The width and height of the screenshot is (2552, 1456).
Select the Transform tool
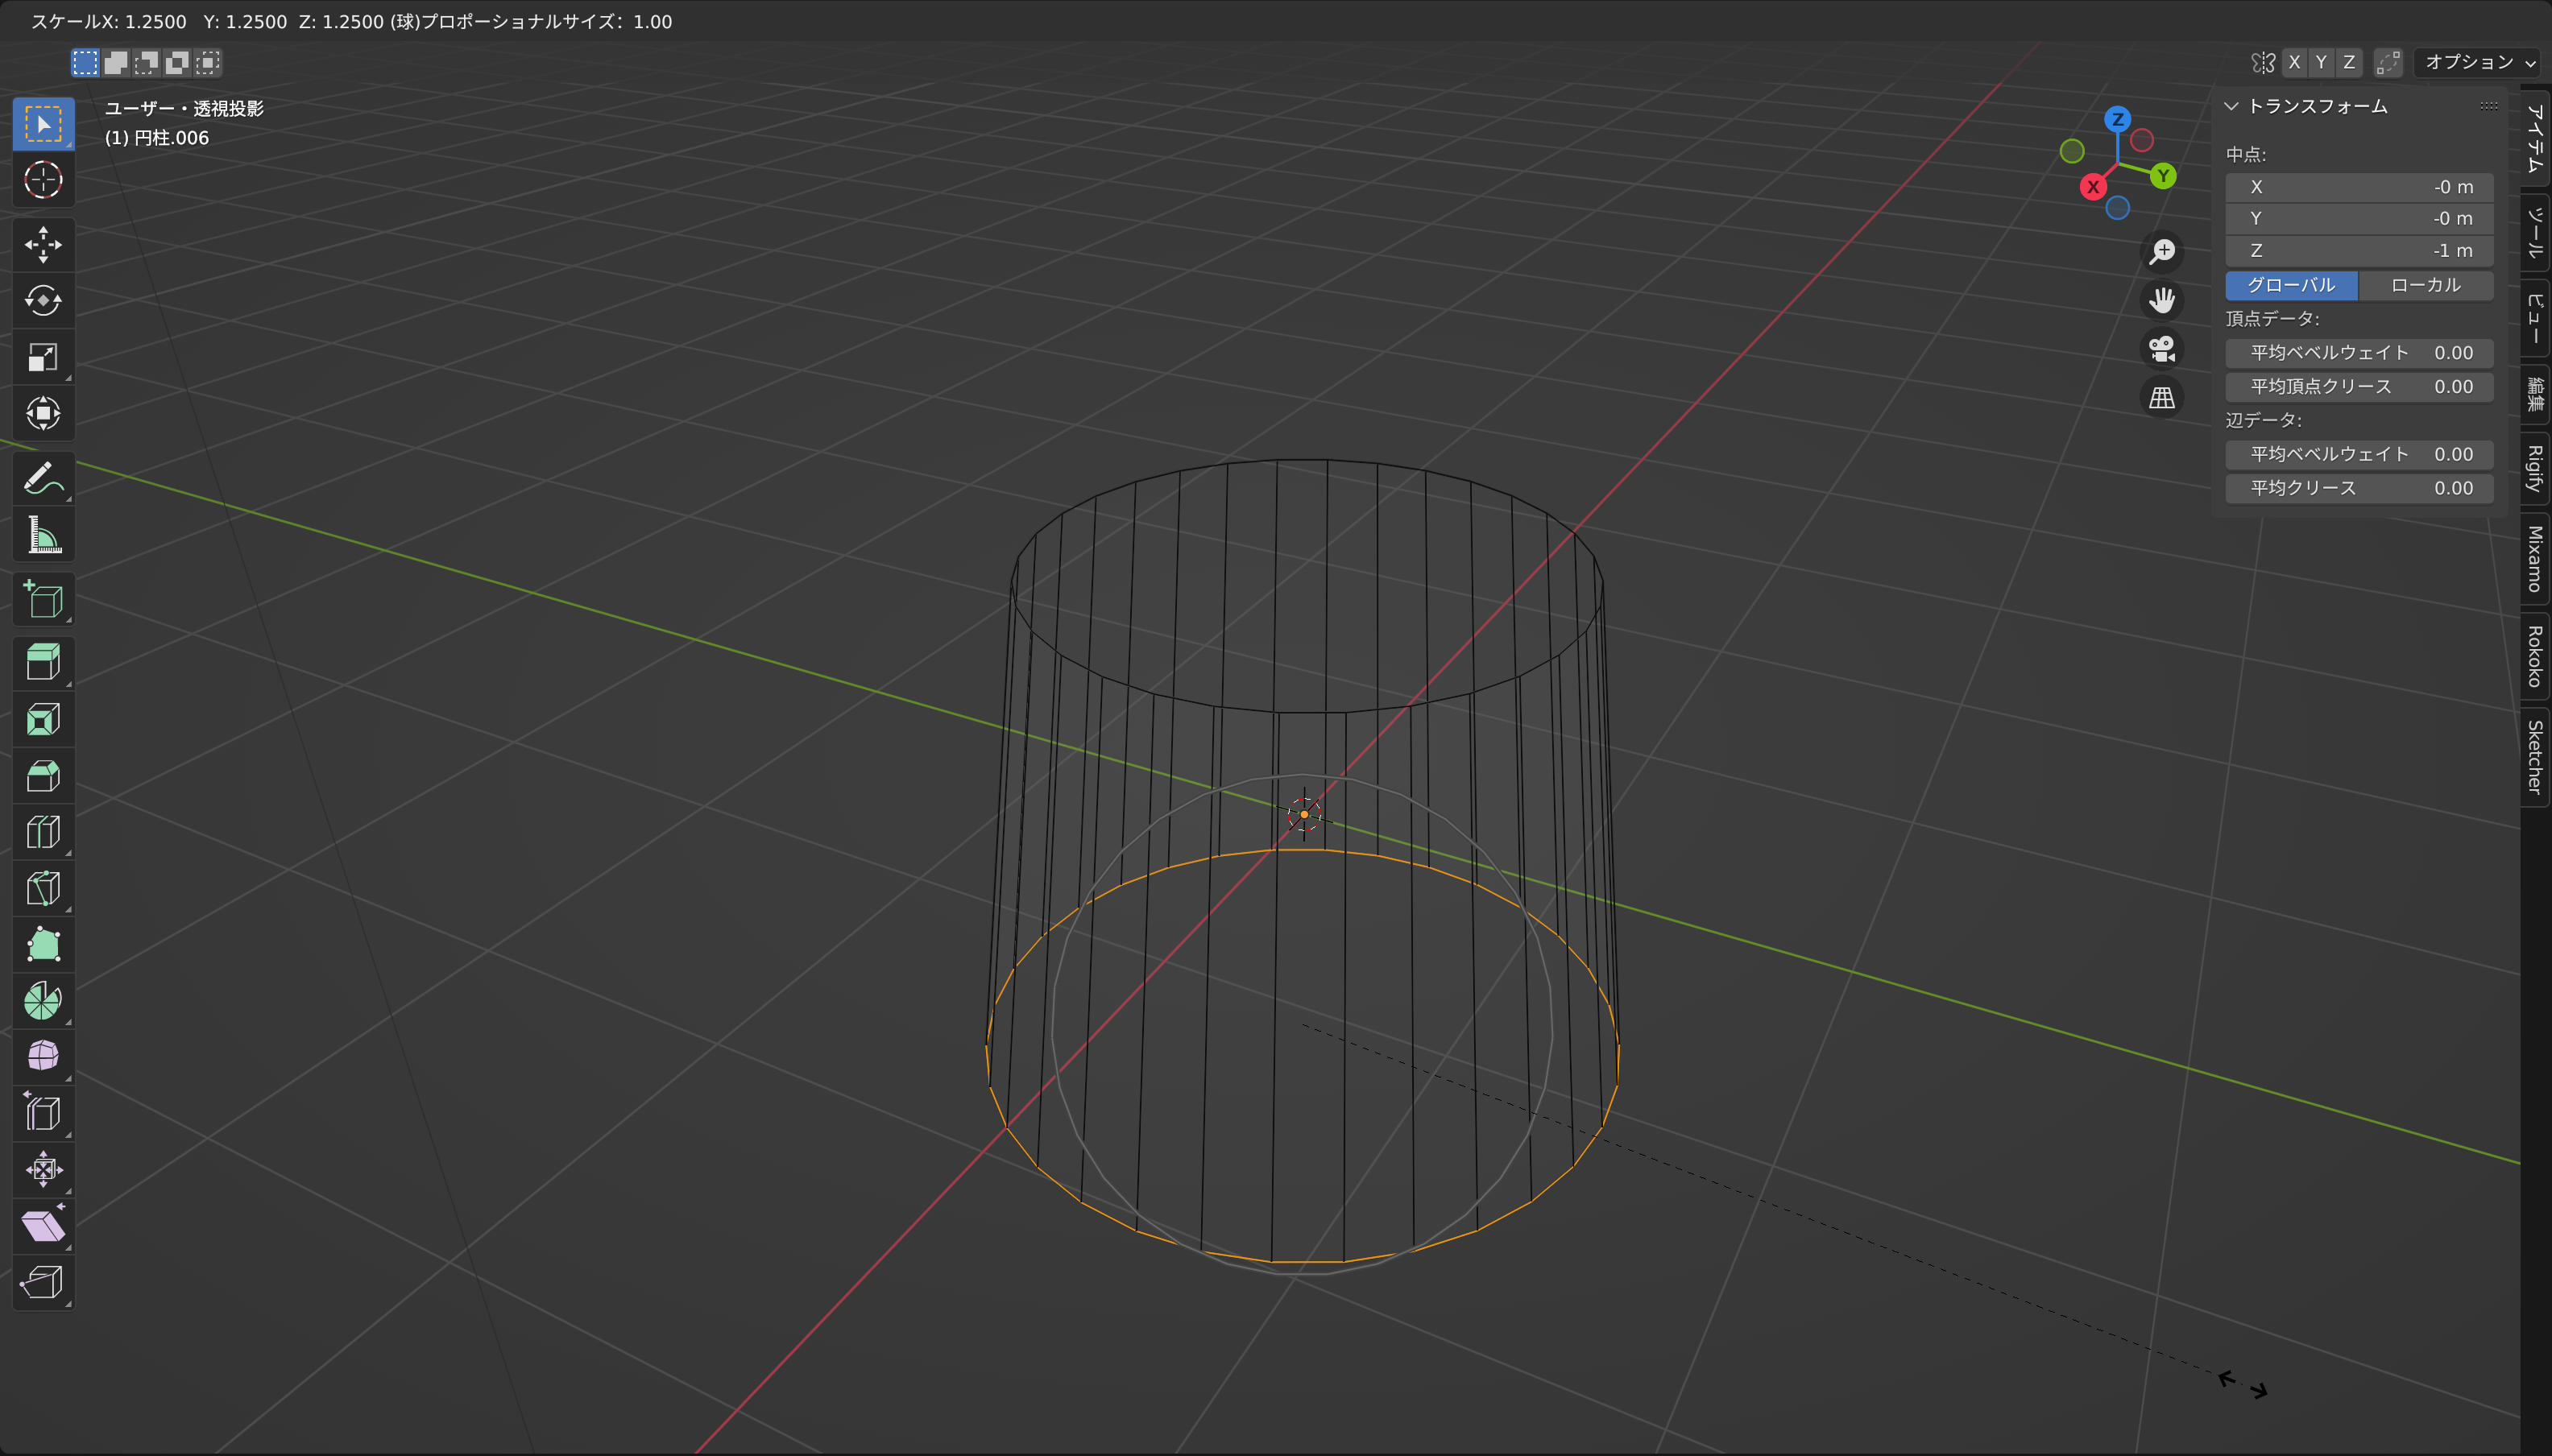point(43,413)
